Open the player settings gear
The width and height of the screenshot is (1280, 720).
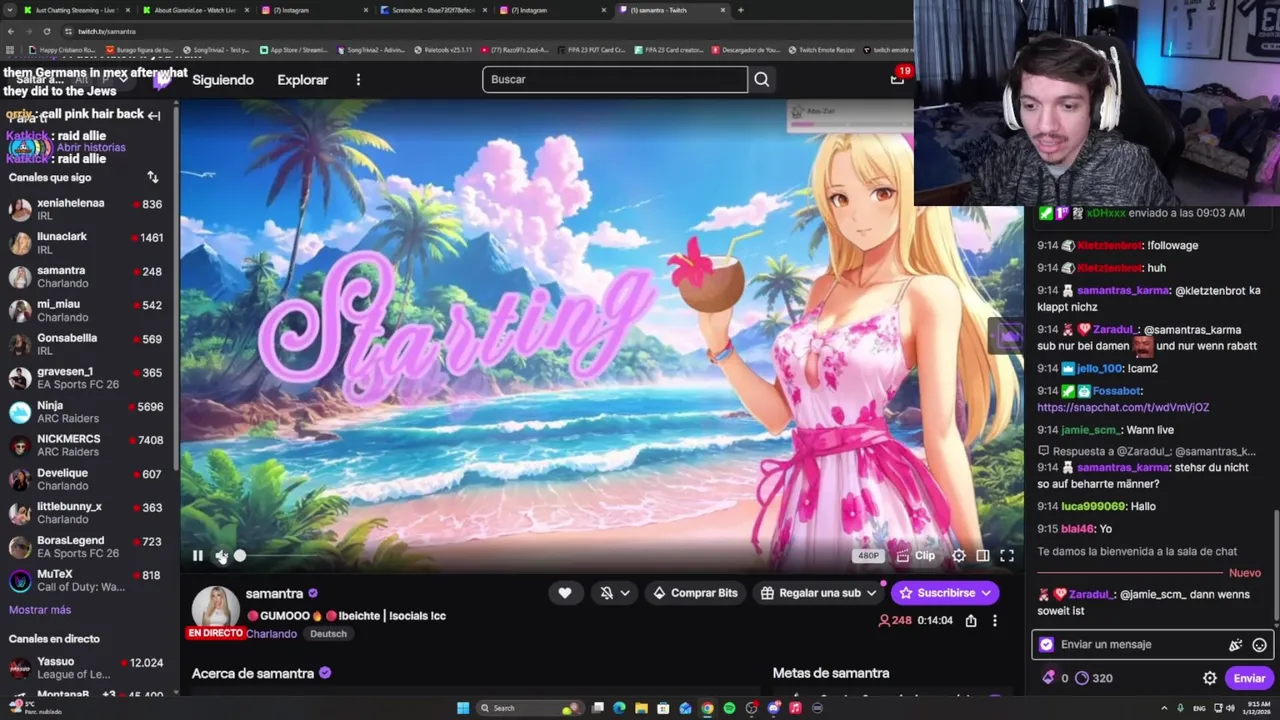(959, 556)
